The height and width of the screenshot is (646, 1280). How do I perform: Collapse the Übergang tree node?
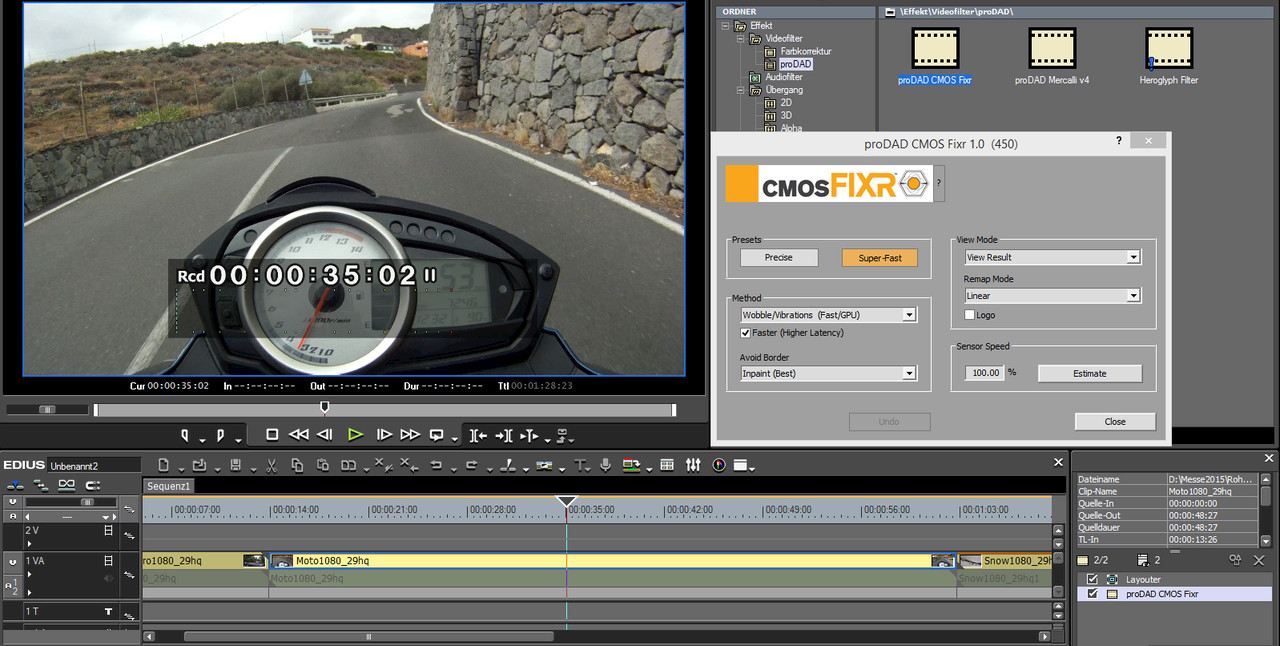(742, 90)
